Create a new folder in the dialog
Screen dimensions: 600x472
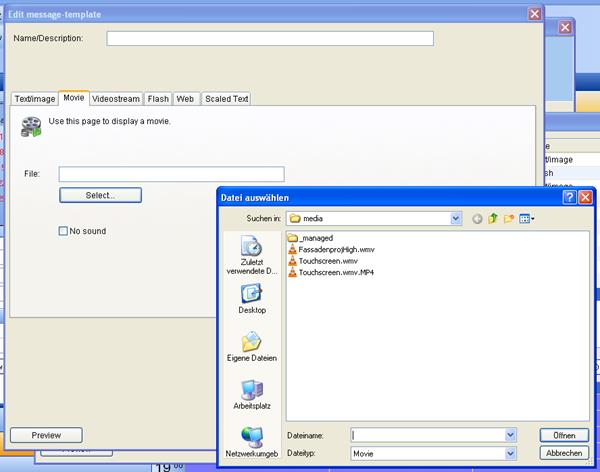coord(509,218)
